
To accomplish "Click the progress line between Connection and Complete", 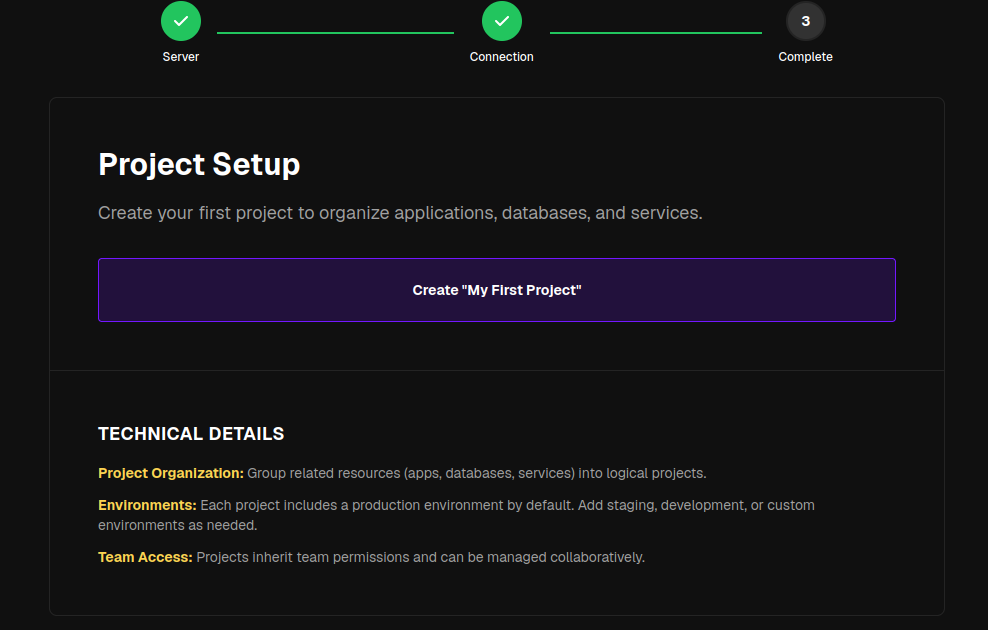I will pyautogui.click(x=656, y=33).
